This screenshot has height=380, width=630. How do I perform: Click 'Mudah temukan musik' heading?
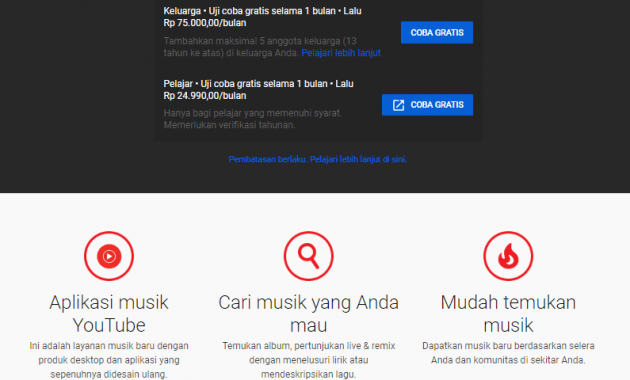(x=508, y=314)
